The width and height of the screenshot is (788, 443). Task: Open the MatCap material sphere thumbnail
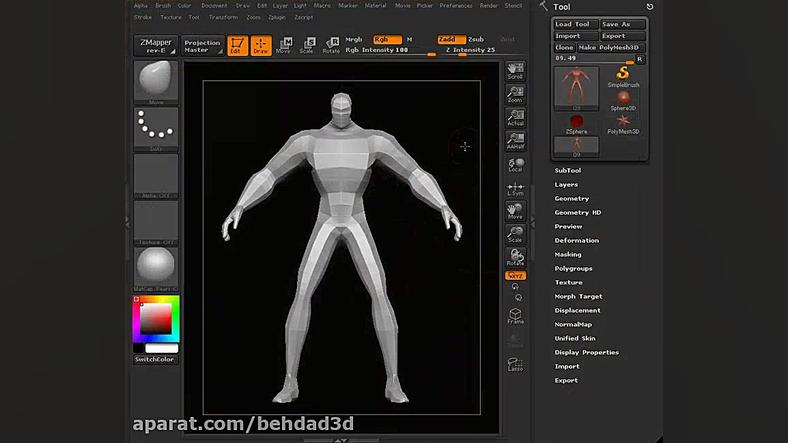click(155, 268)
